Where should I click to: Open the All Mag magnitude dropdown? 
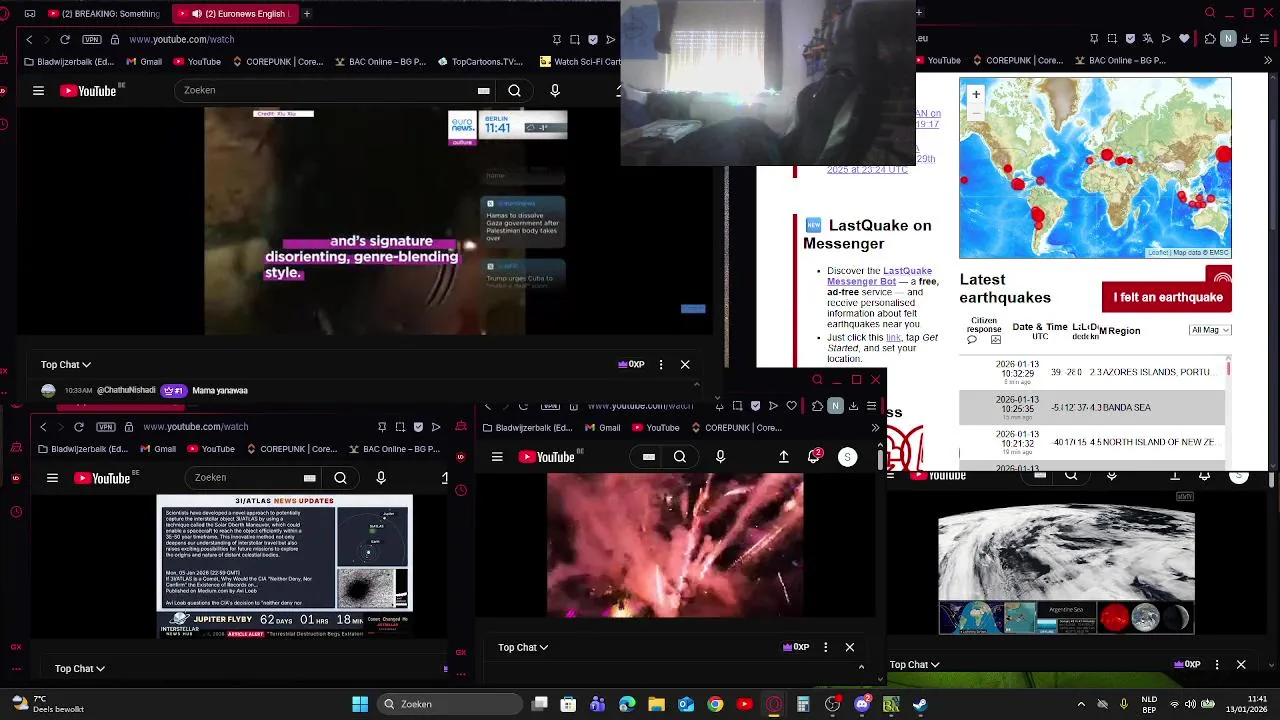[x=1210, y=330]
